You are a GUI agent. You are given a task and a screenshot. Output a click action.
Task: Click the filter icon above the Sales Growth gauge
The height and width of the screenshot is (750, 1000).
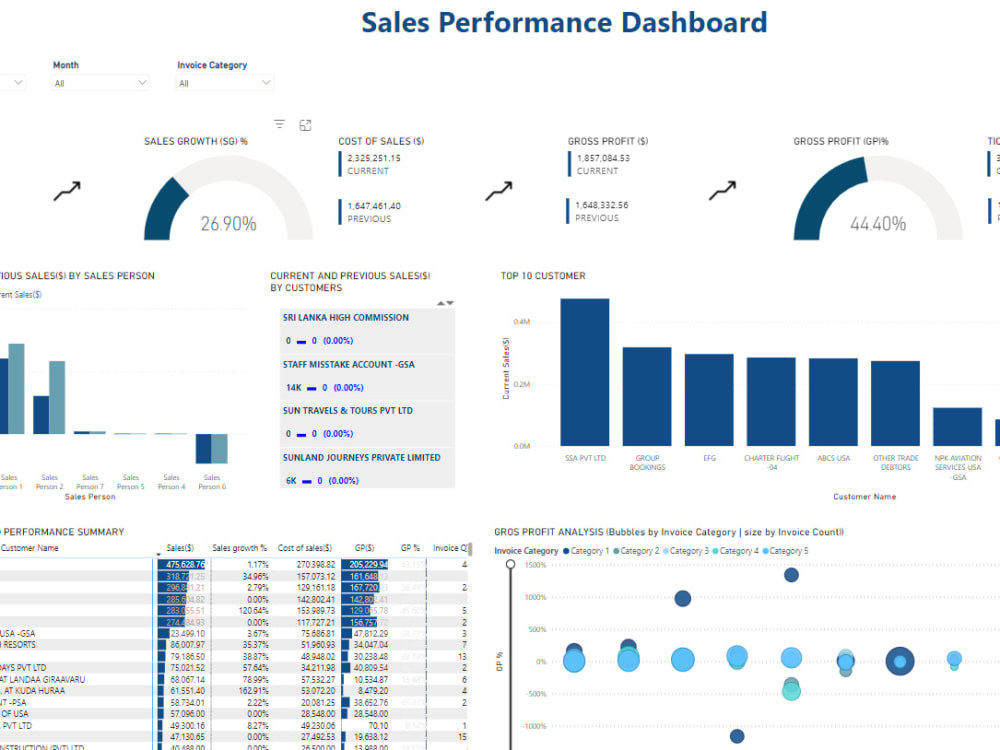pos(279,123)
